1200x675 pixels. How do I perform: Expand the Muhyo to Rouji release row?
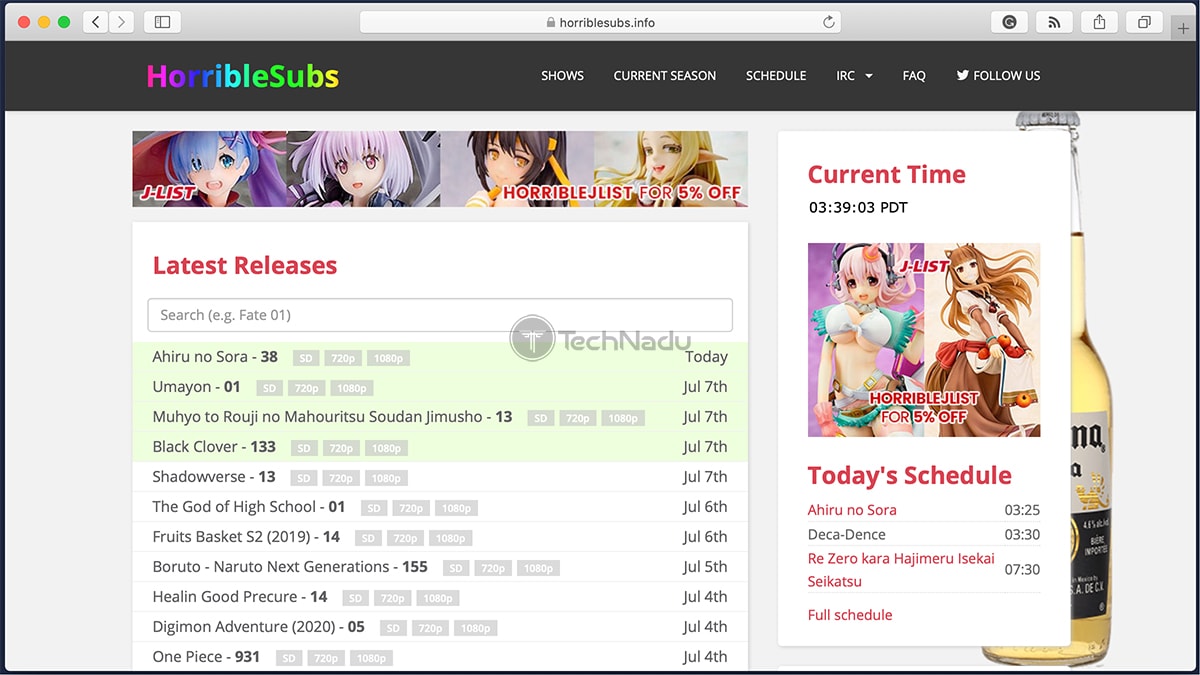pyautogui.click(x=440, y=417)
